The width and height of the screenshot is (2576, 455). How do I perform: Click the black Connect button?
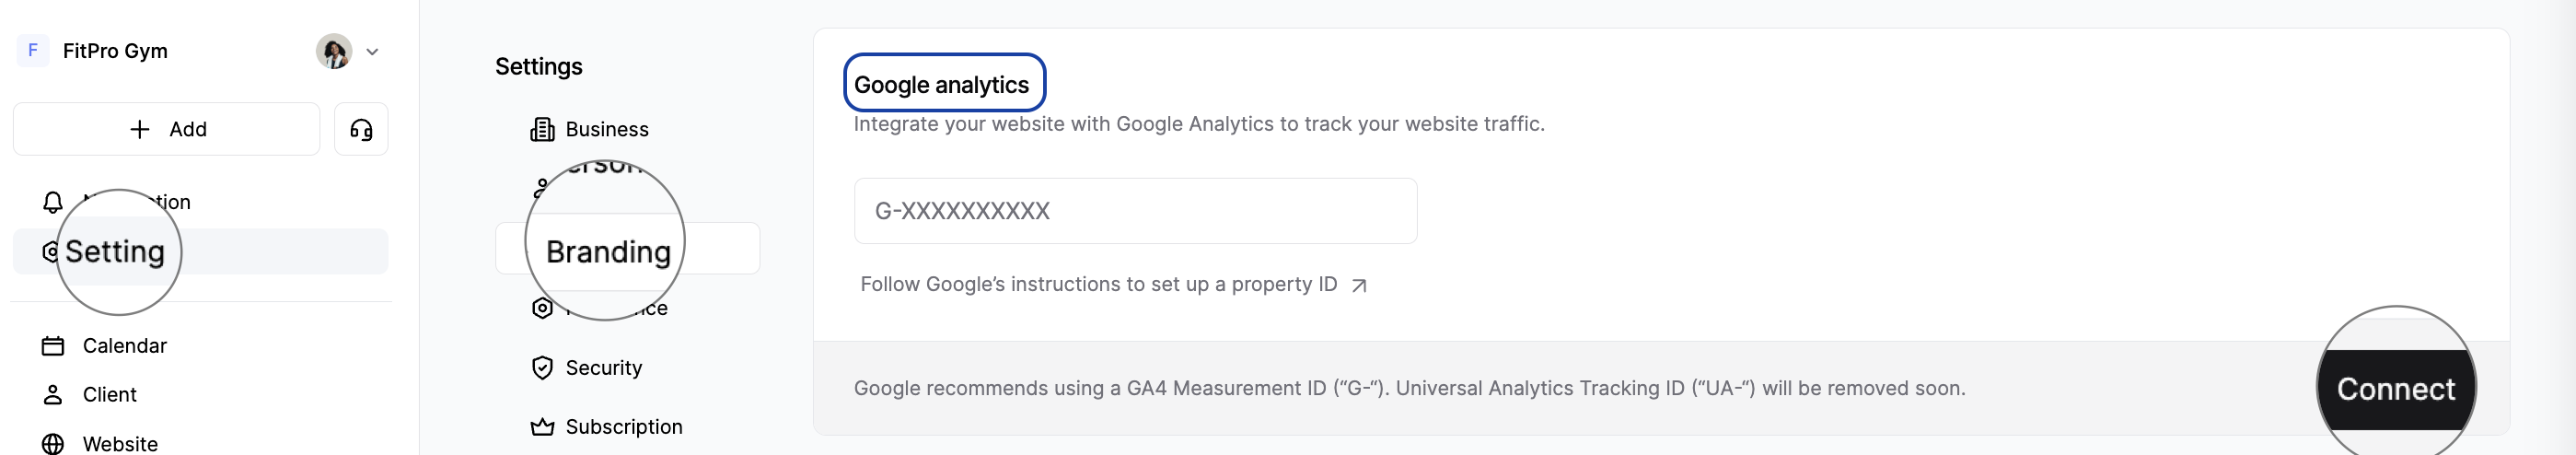click(x=2395, y=389)
